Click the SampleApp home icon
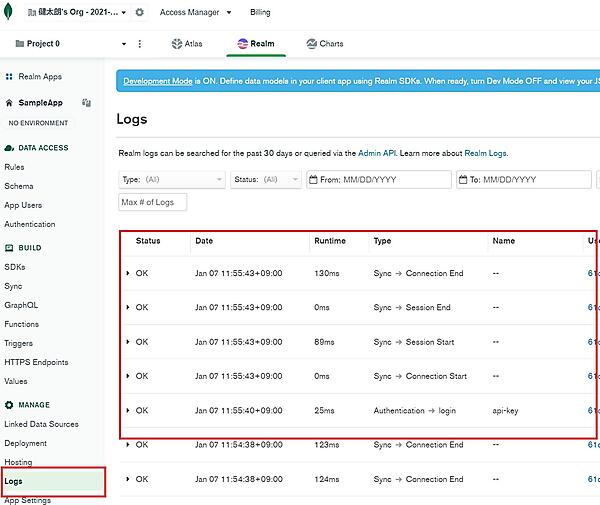This screenshot has width=600, height=505. click(x=10, y=102)
